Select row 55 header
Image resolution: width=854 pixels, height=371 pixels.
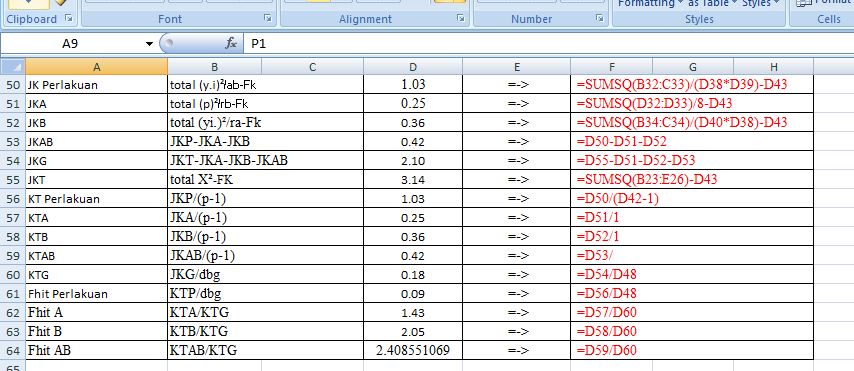point(13,179)
